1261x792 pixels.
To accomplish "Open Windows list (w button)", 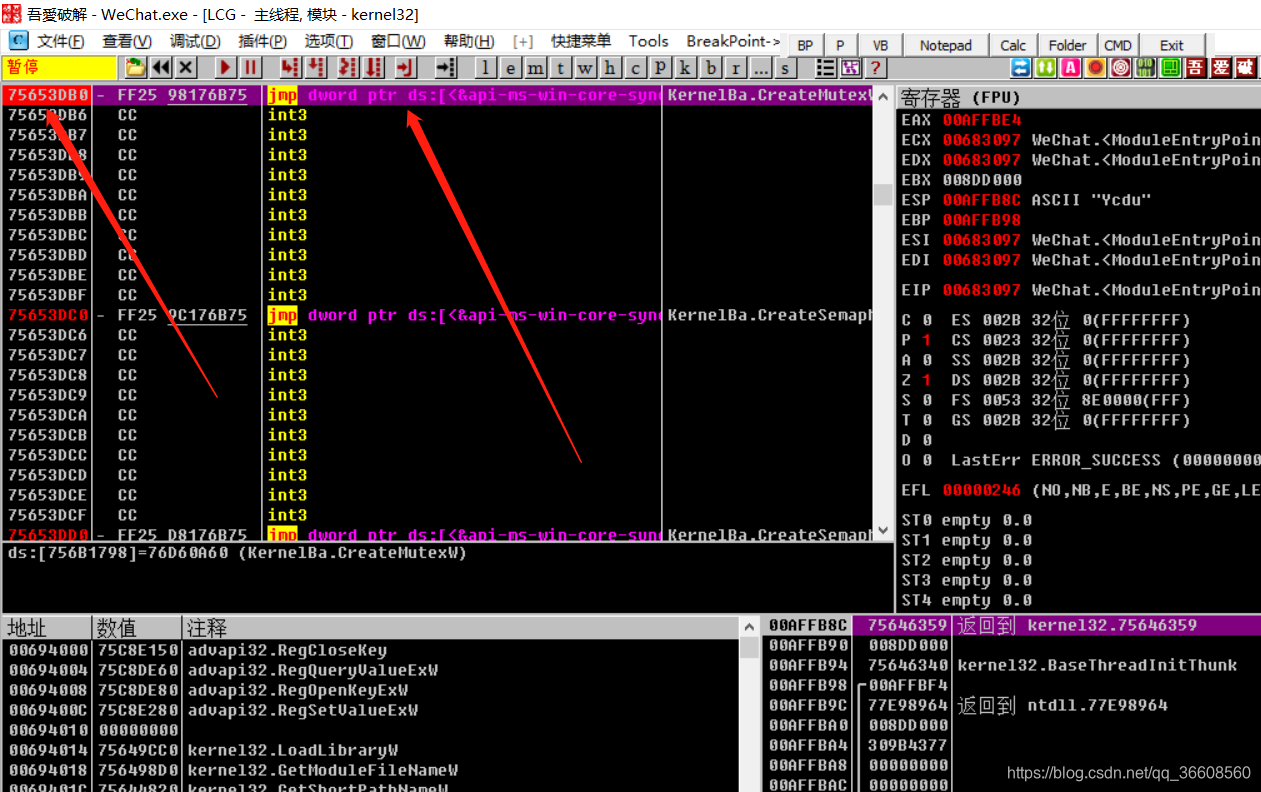I will (586, 68).
